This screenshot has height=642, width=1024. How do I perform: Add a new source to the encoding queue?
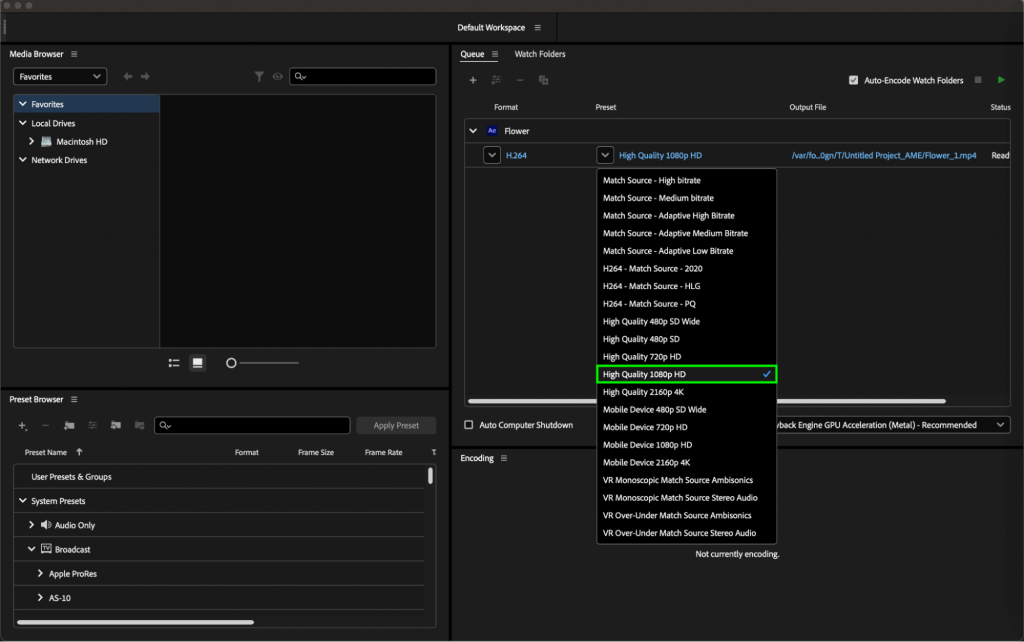click(473, 79)
